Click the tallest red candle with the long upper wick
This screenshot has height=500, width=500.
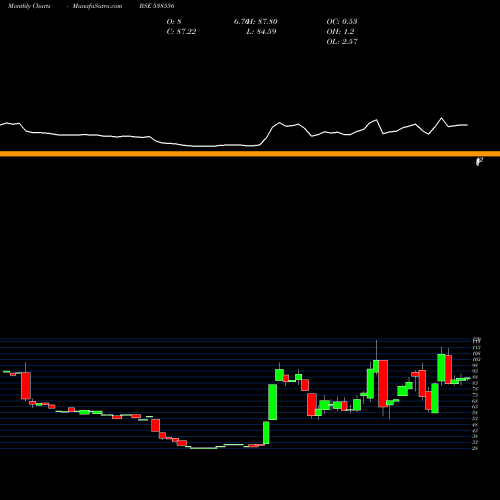pos(383,383)
